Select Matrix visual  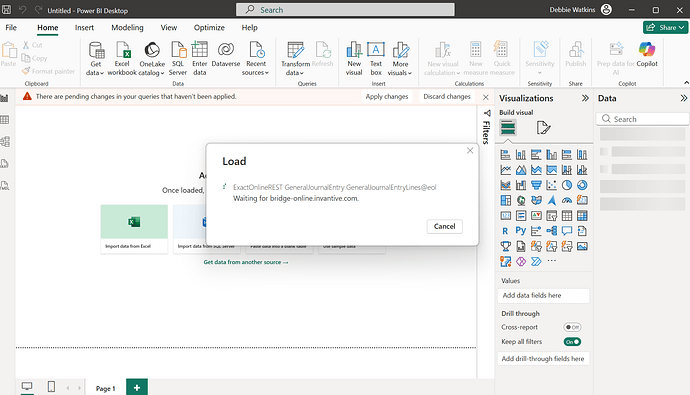pyautogui.click(x=582, y=216)
